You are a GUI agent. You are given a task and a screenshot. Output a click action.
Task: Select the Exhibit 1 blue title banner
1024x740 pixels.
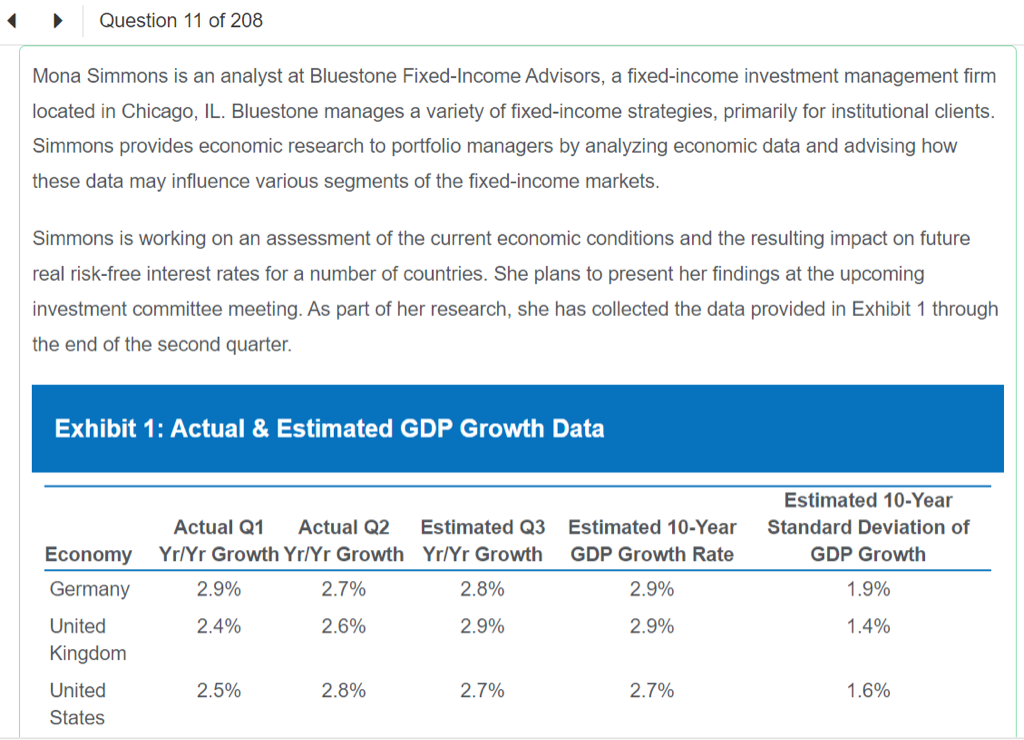[517, 429]
